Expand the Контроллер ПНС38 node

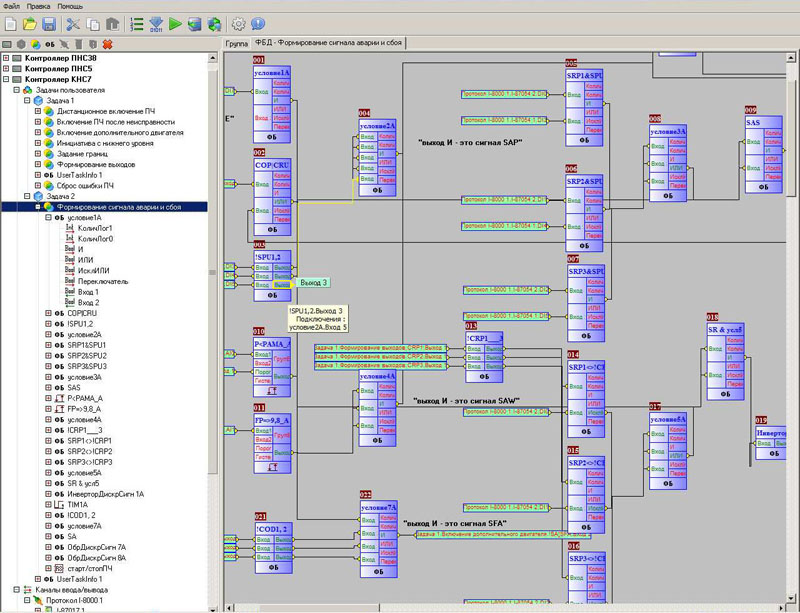pyautogui.click(x=6, y=57)
